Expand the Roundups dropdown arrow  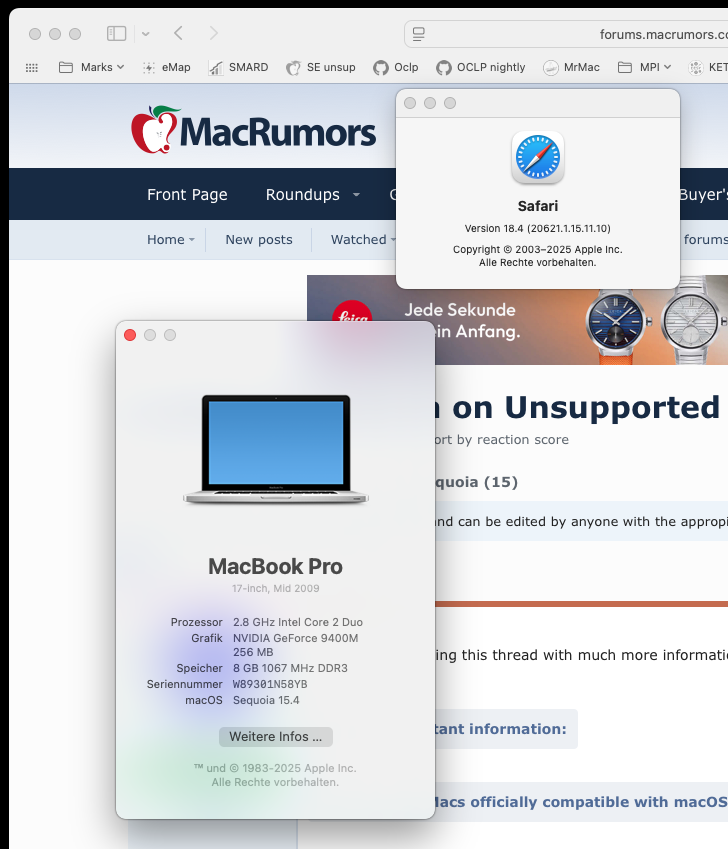356,194
